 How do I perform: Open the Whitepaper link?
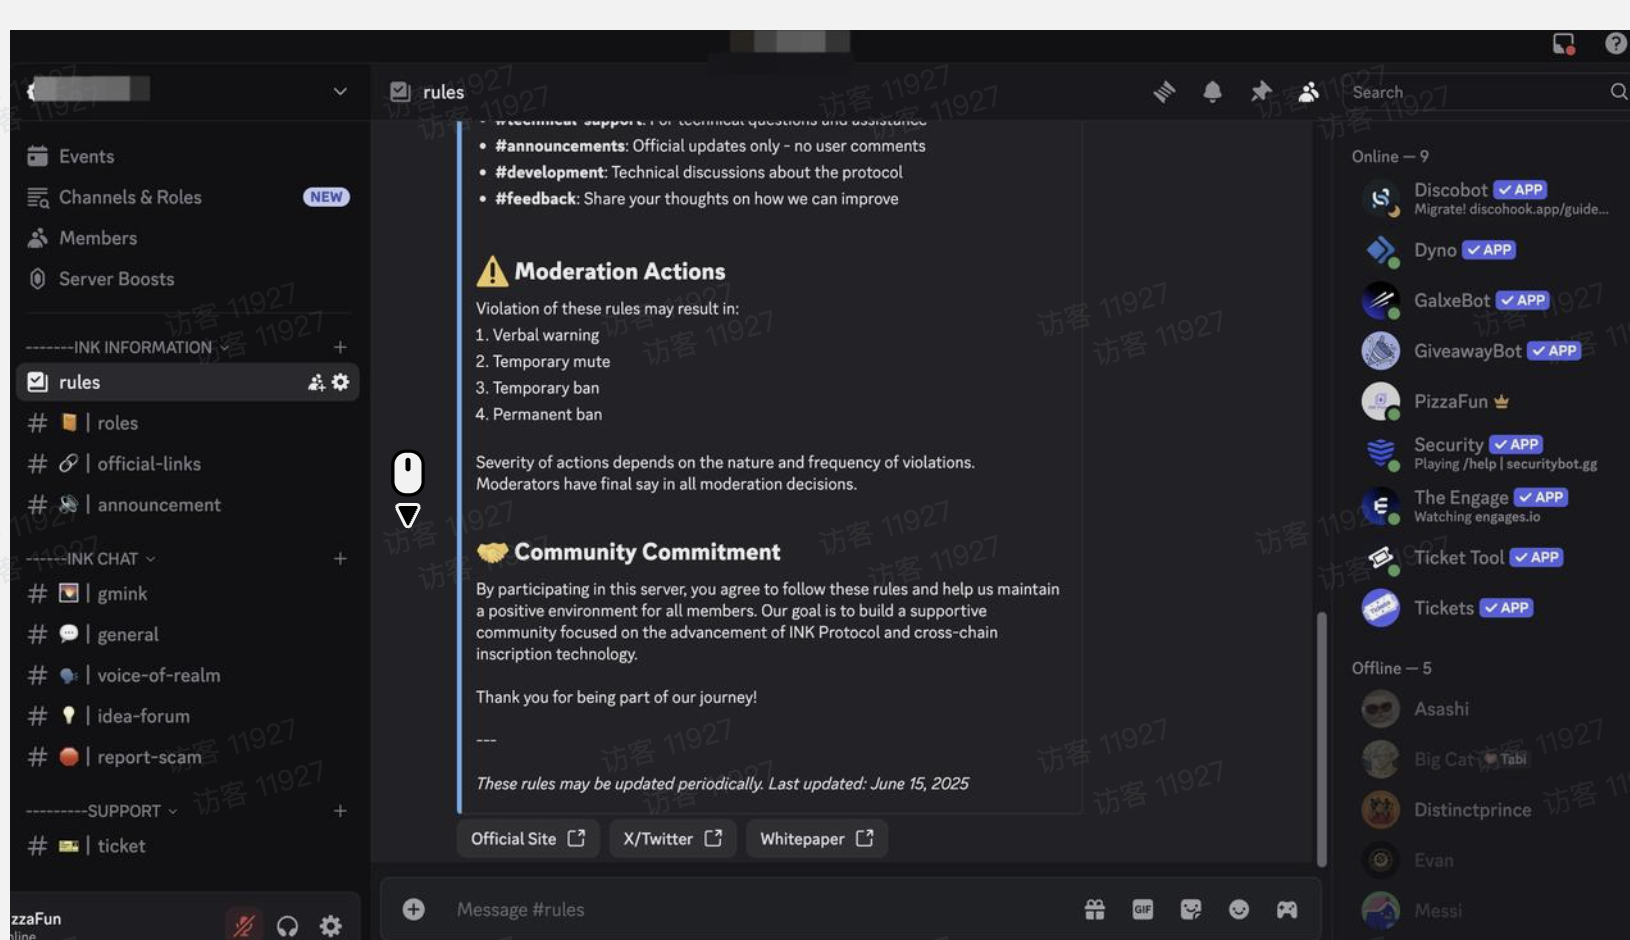coord(816,839)
